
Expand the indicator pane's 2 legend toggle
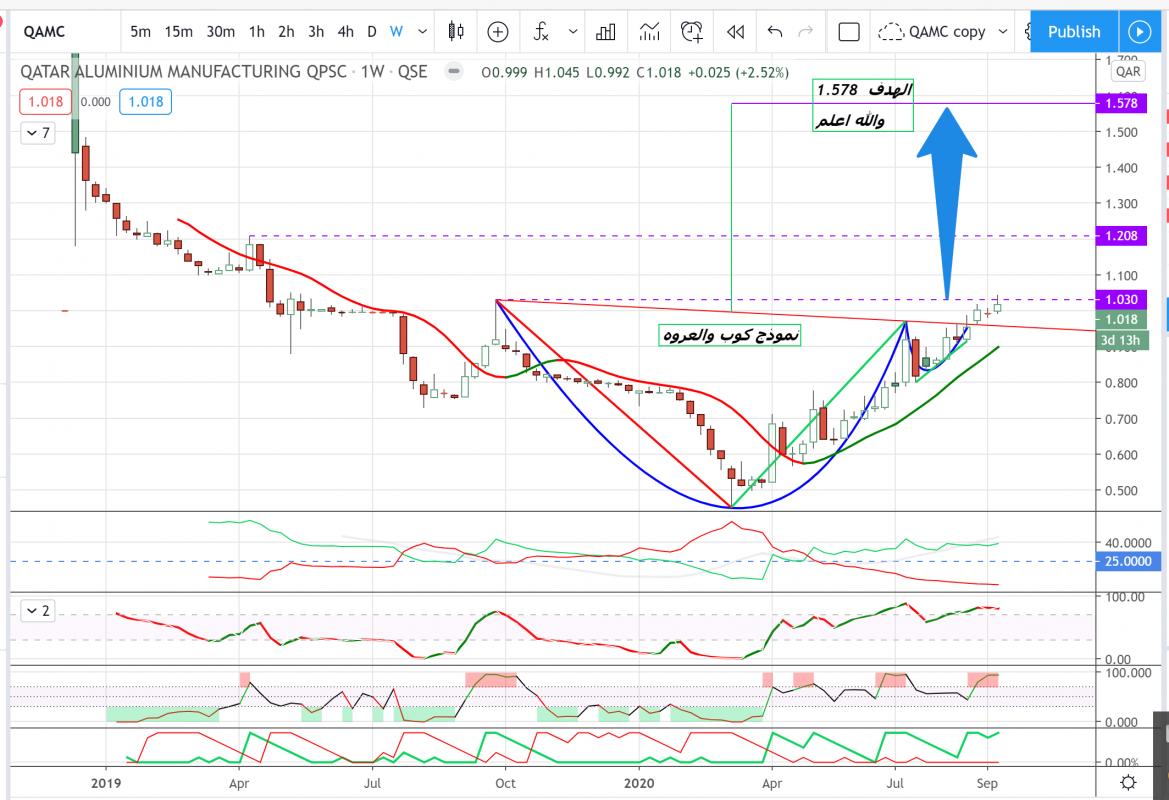click(x=37, y=610)
